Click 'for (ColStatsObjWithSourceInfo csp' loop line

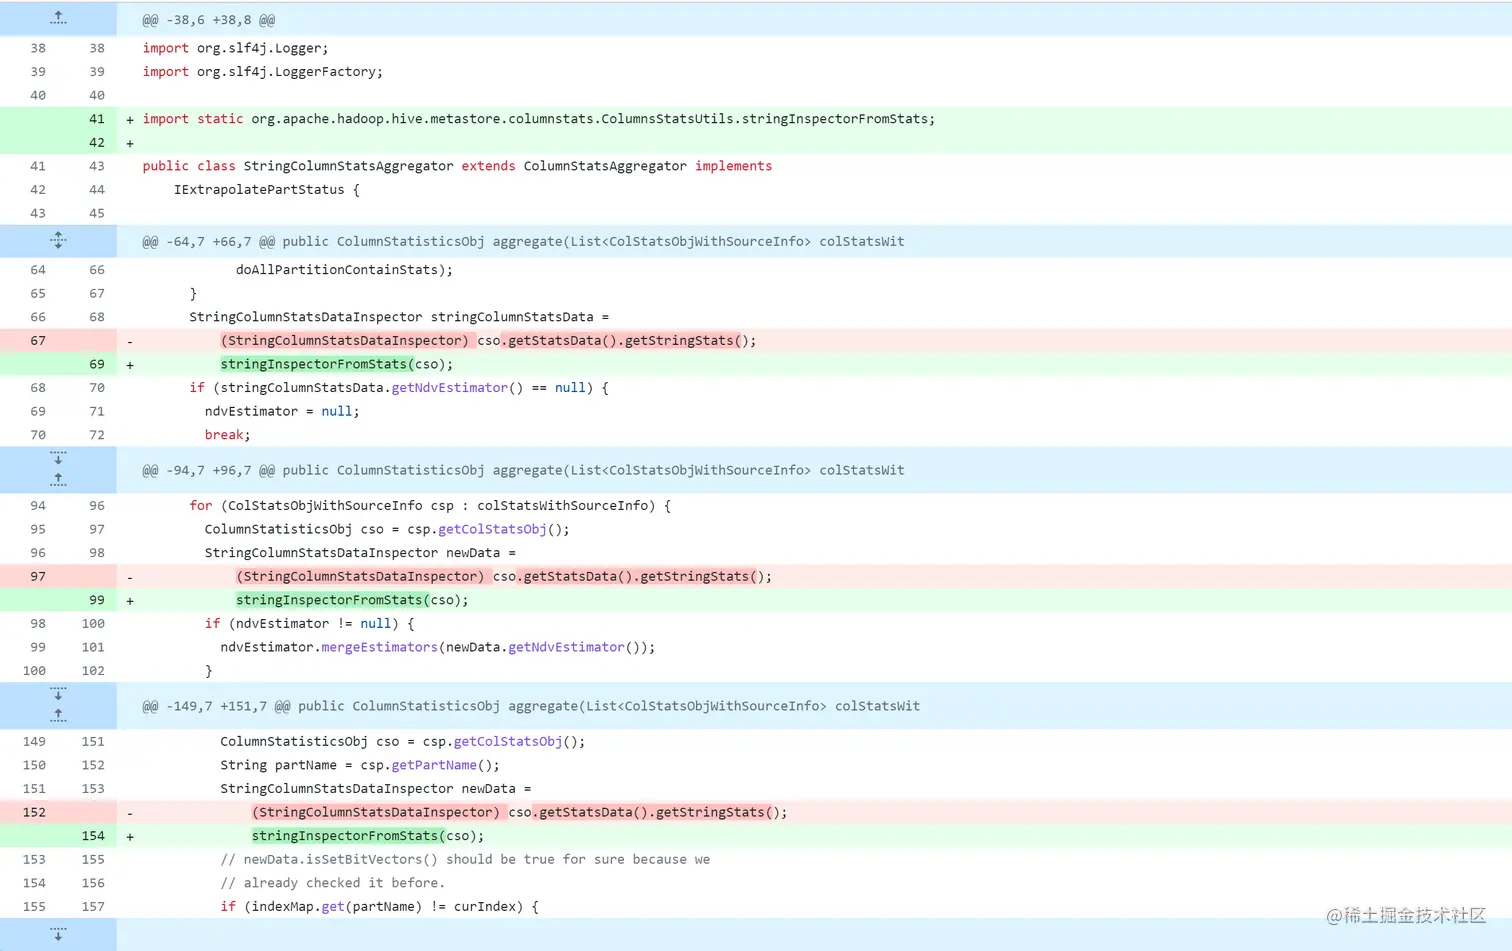click(430, 506)
